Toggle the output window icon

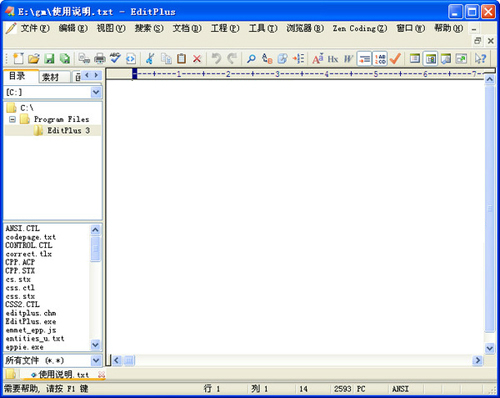(x=446, y=59)
